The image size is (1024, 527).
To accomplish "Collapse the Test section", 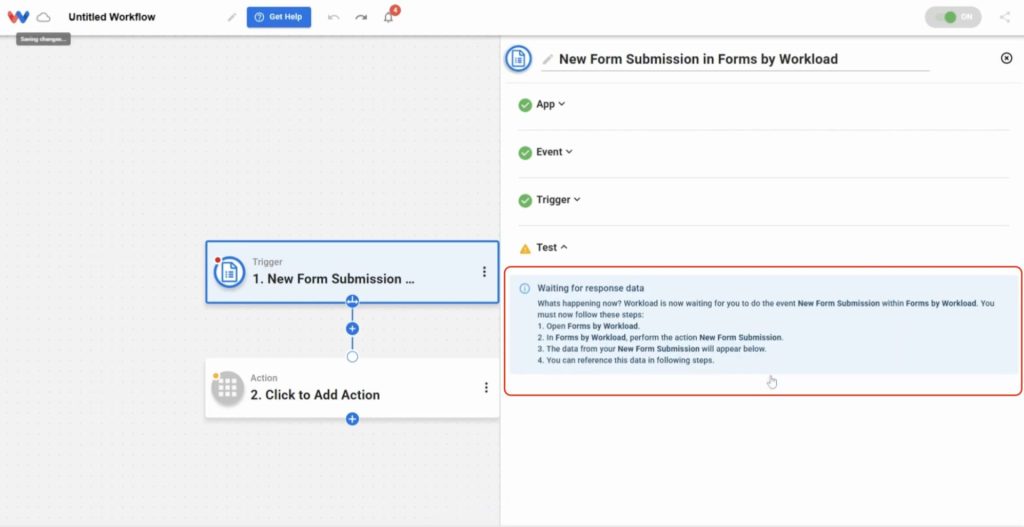I will 552,248.
